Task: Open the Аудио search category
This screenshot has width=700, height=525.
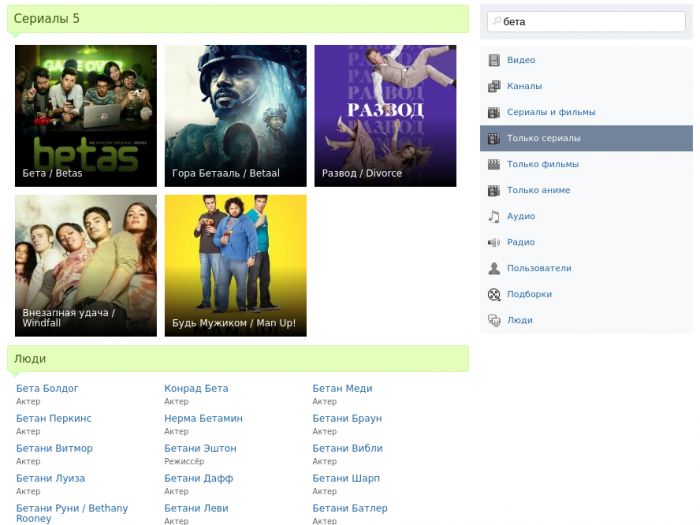Action: click(x=586, y=217)
